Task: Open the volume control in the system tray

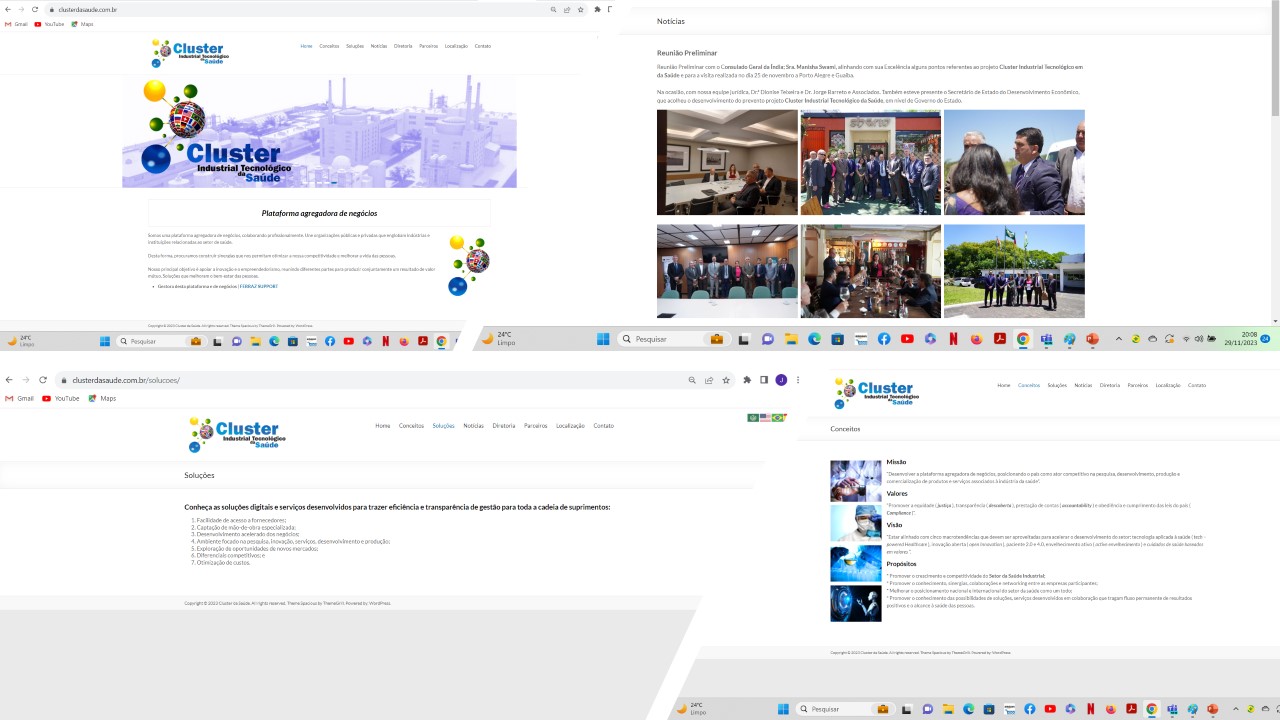Action: click(1198, 339)
